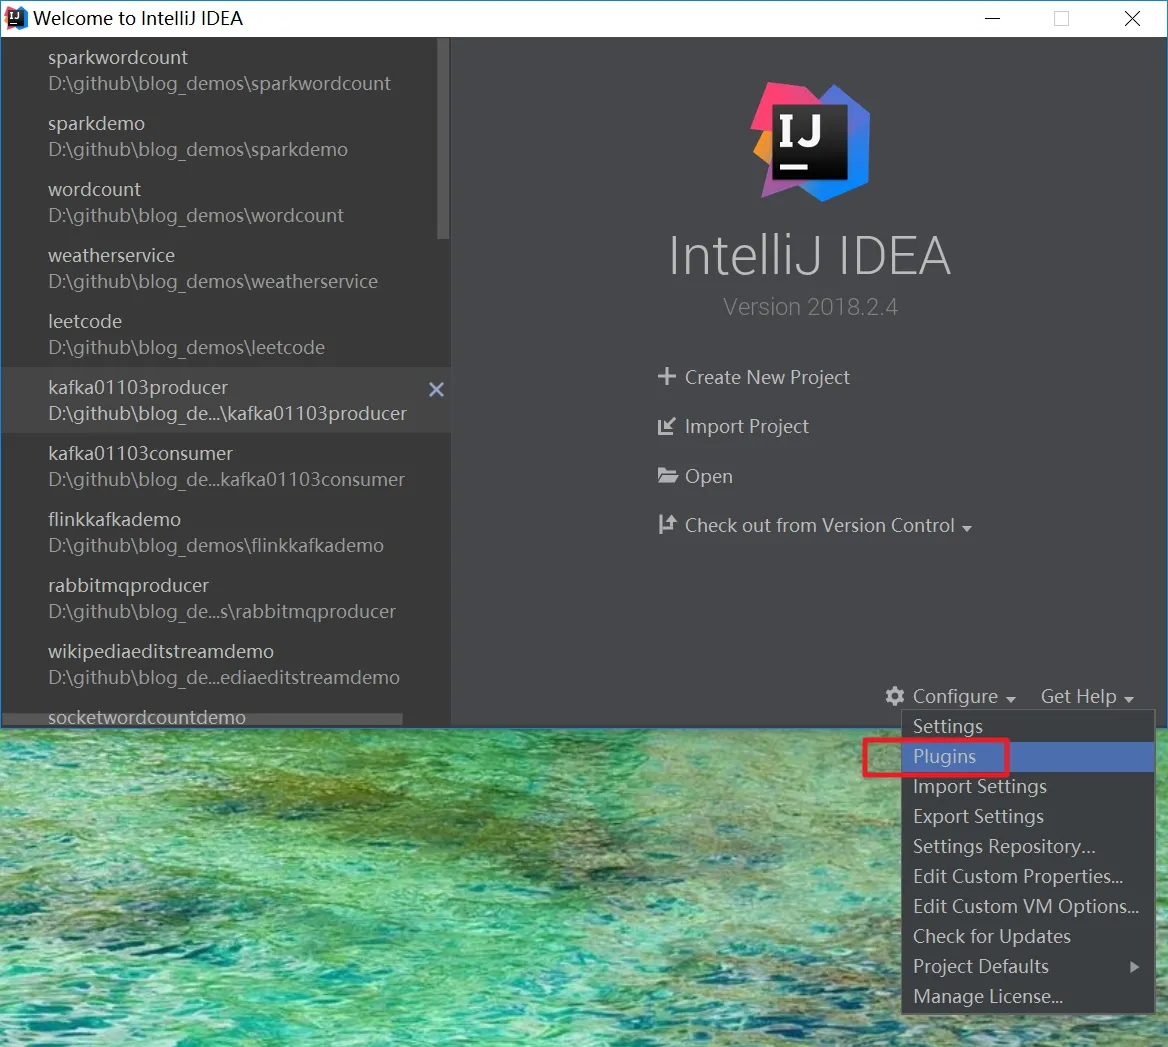Open recent project kafka01103consumer
Viewport: 1168px width, 1047px height.
click(x=226, y=466)
